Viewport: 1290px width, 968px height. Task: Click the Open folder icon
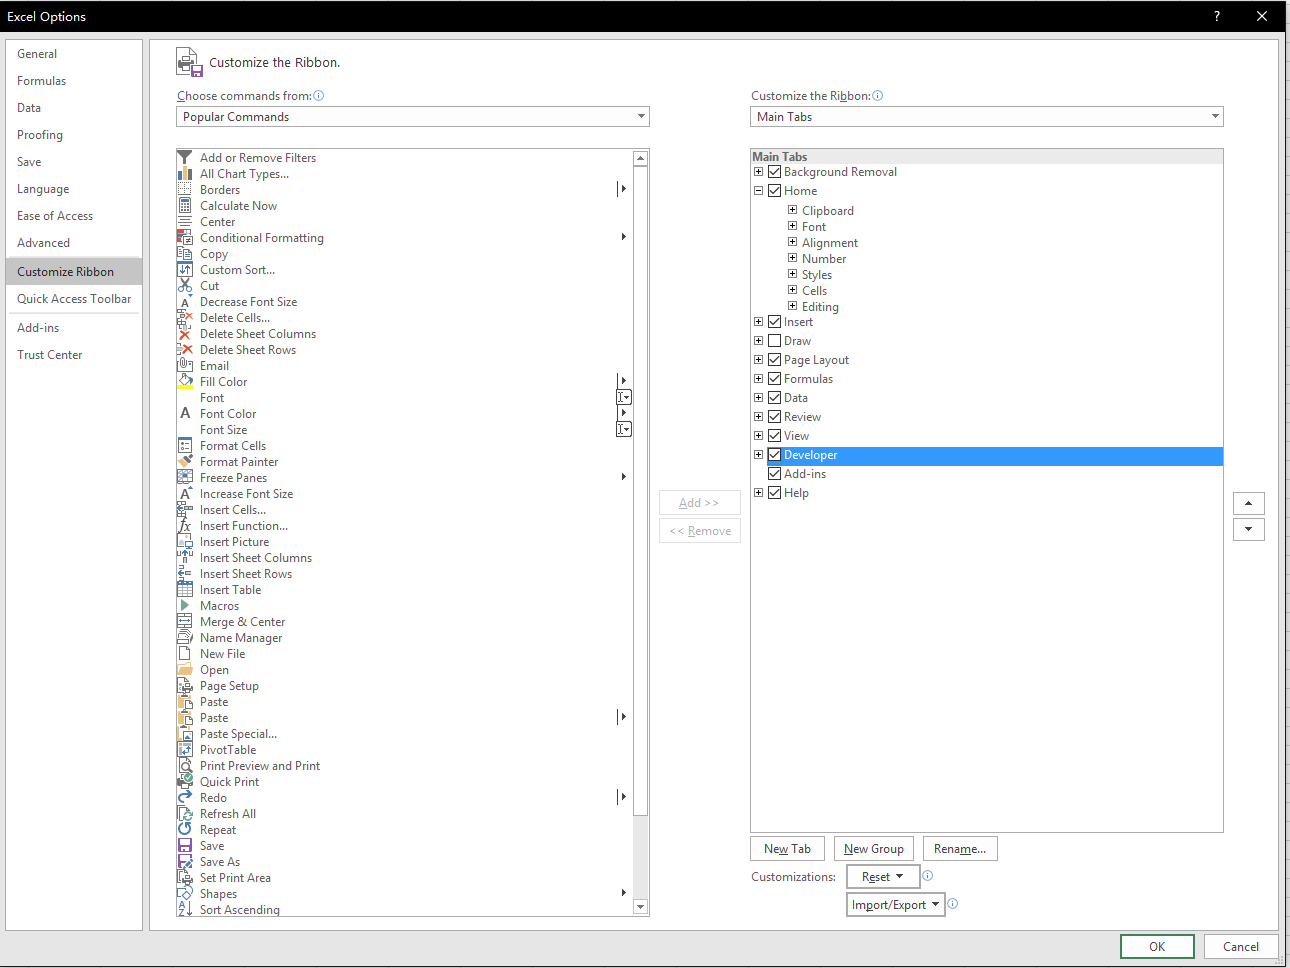click(x=185, y=670)
